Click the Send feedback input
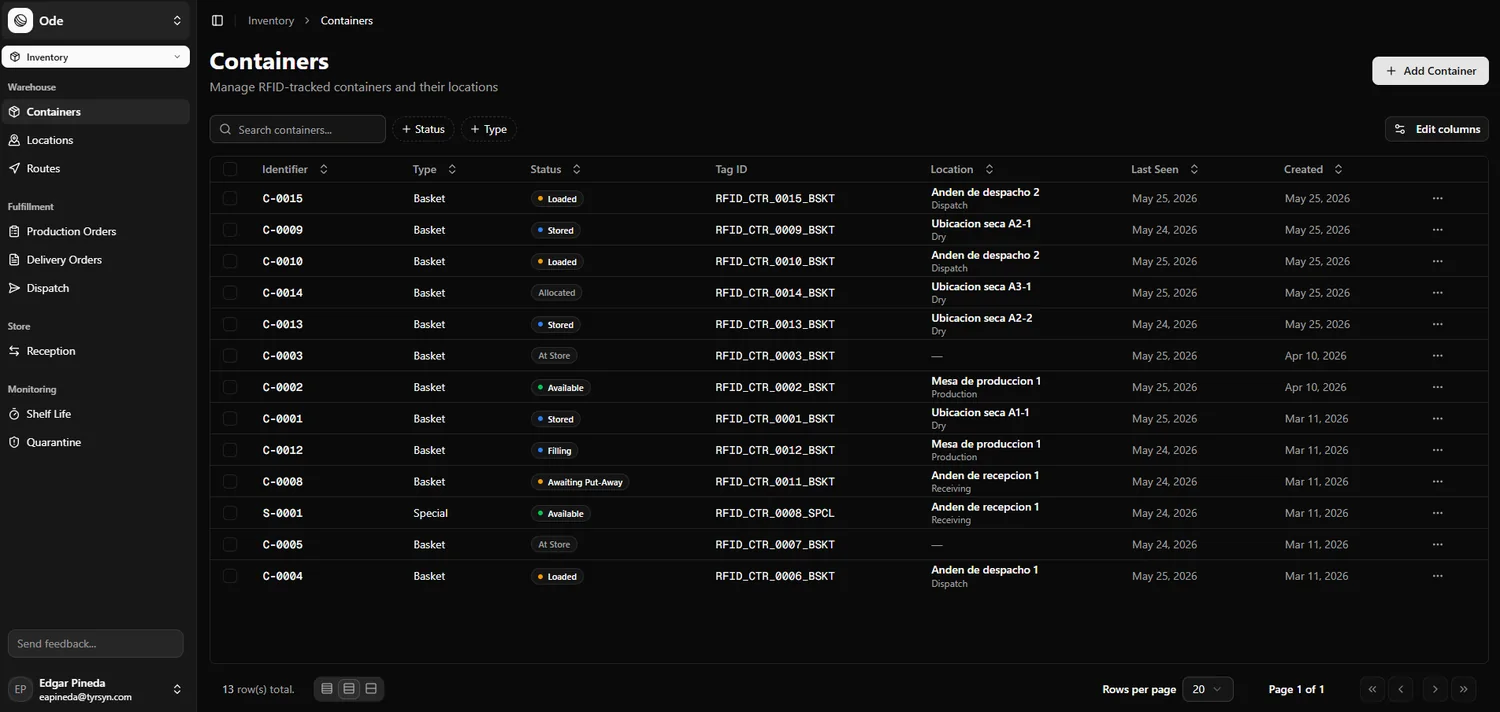 pyautogui.click(x=95, y=644)
